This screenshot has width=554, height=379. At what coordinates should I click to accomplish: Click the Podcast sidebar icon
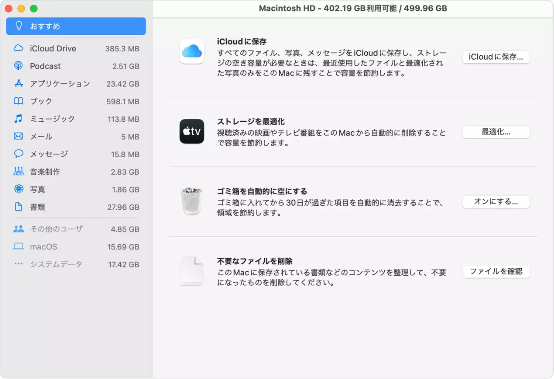(x=18, y=66)
